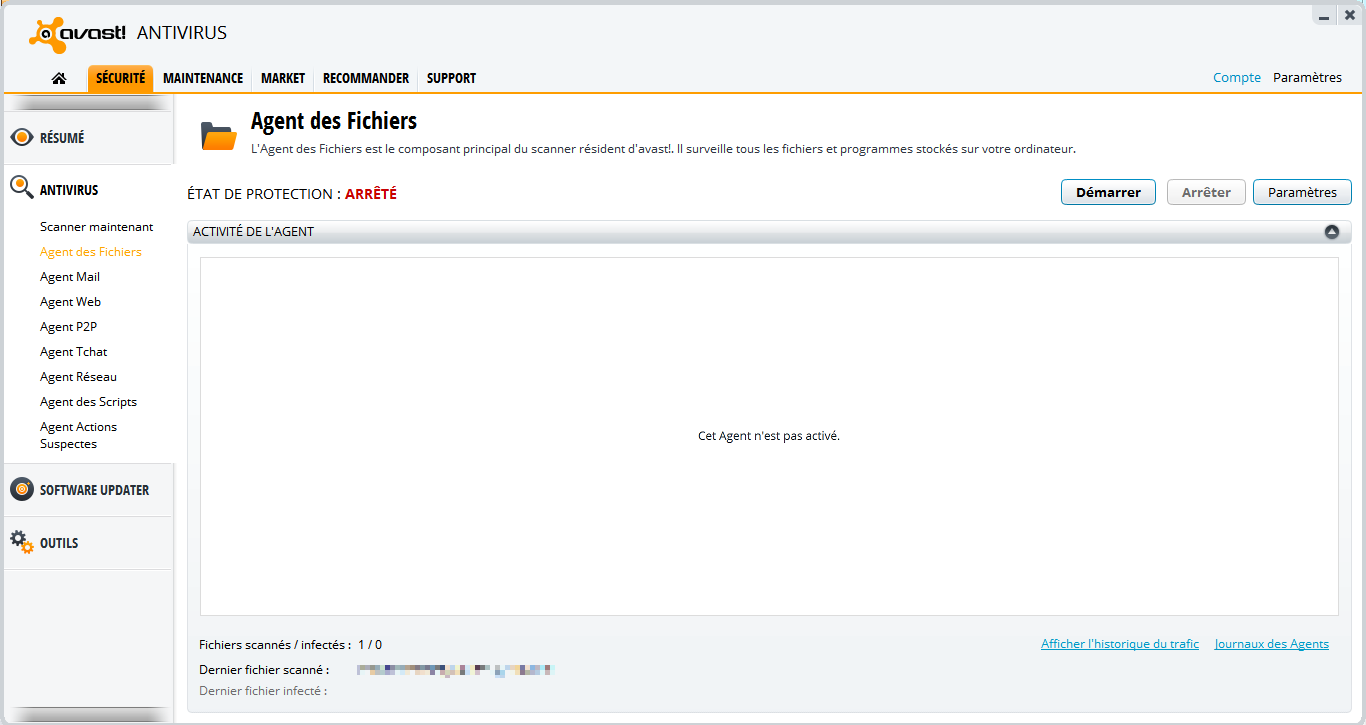
Task: Open the Support tab
Action: (451, 78)
